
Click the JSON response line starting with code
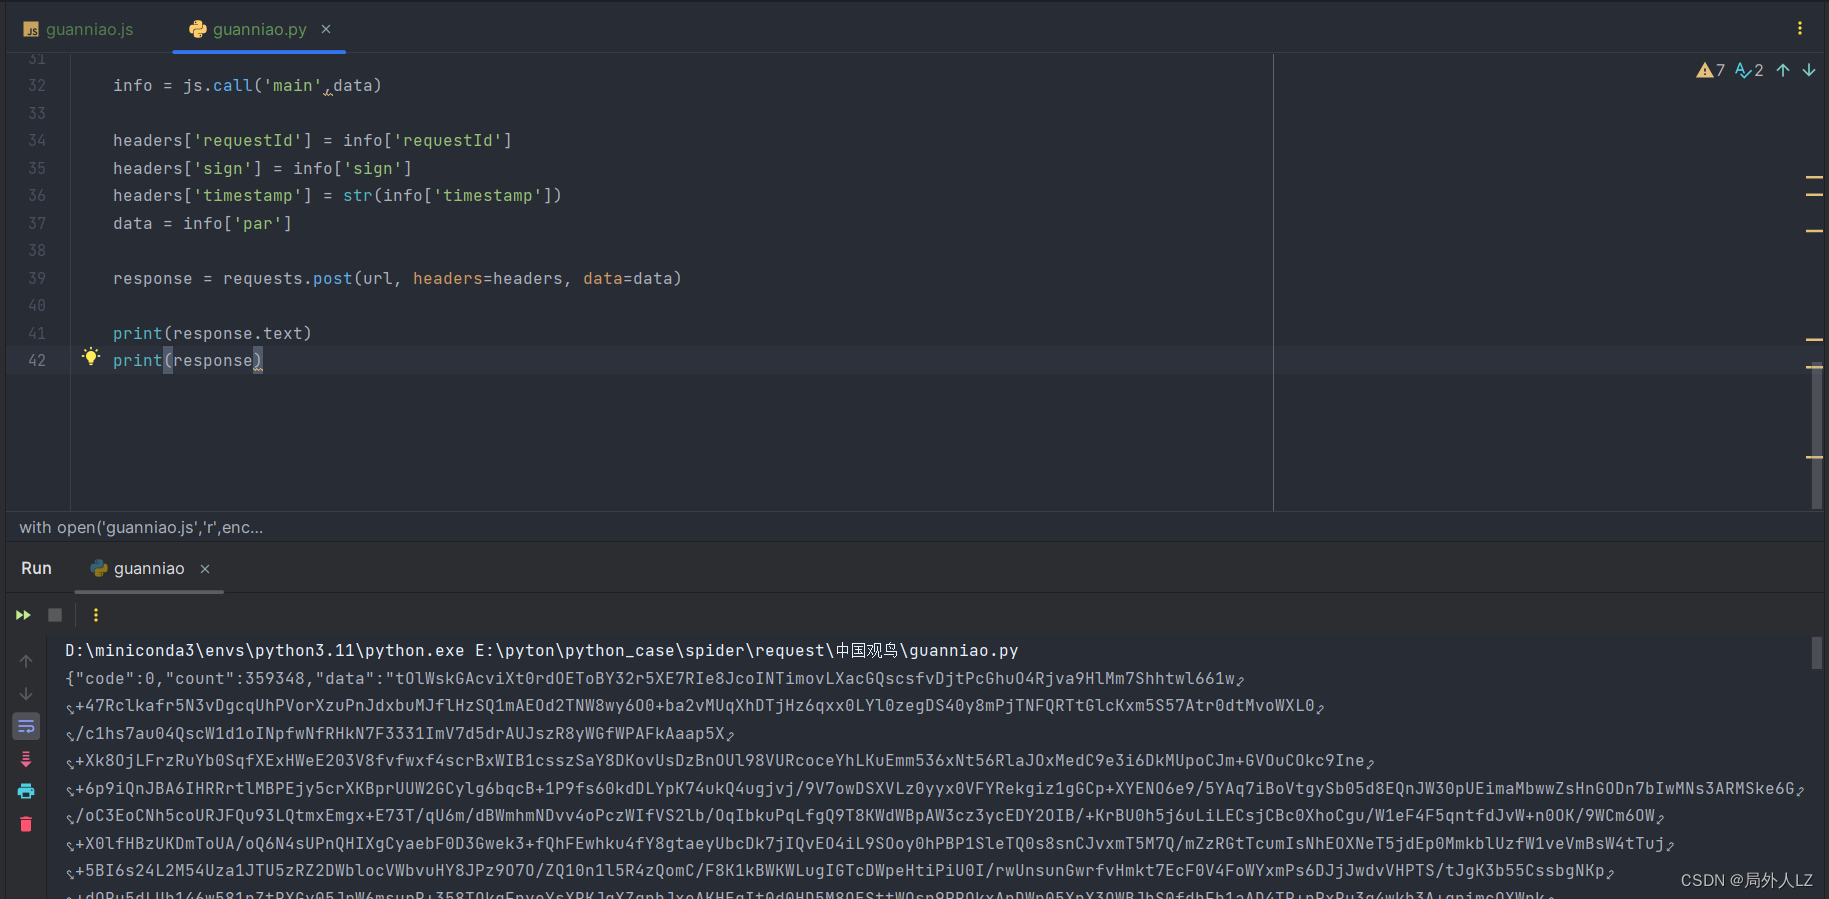(655, 679)
